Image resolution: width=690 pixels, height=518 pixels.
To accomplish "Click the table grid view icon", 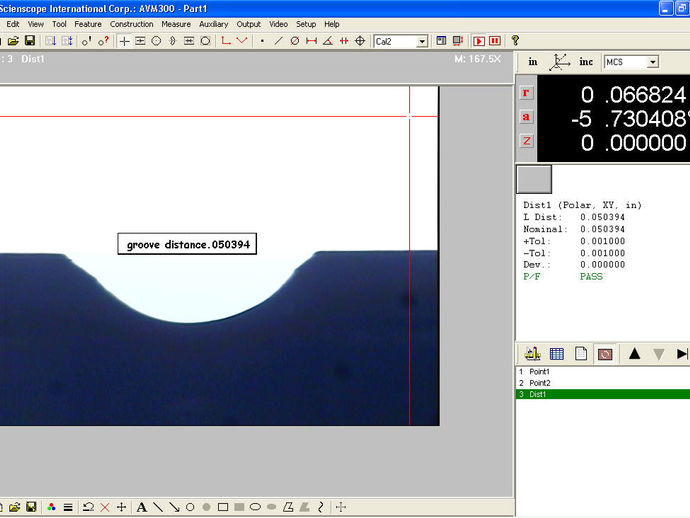I will [557, 354].
